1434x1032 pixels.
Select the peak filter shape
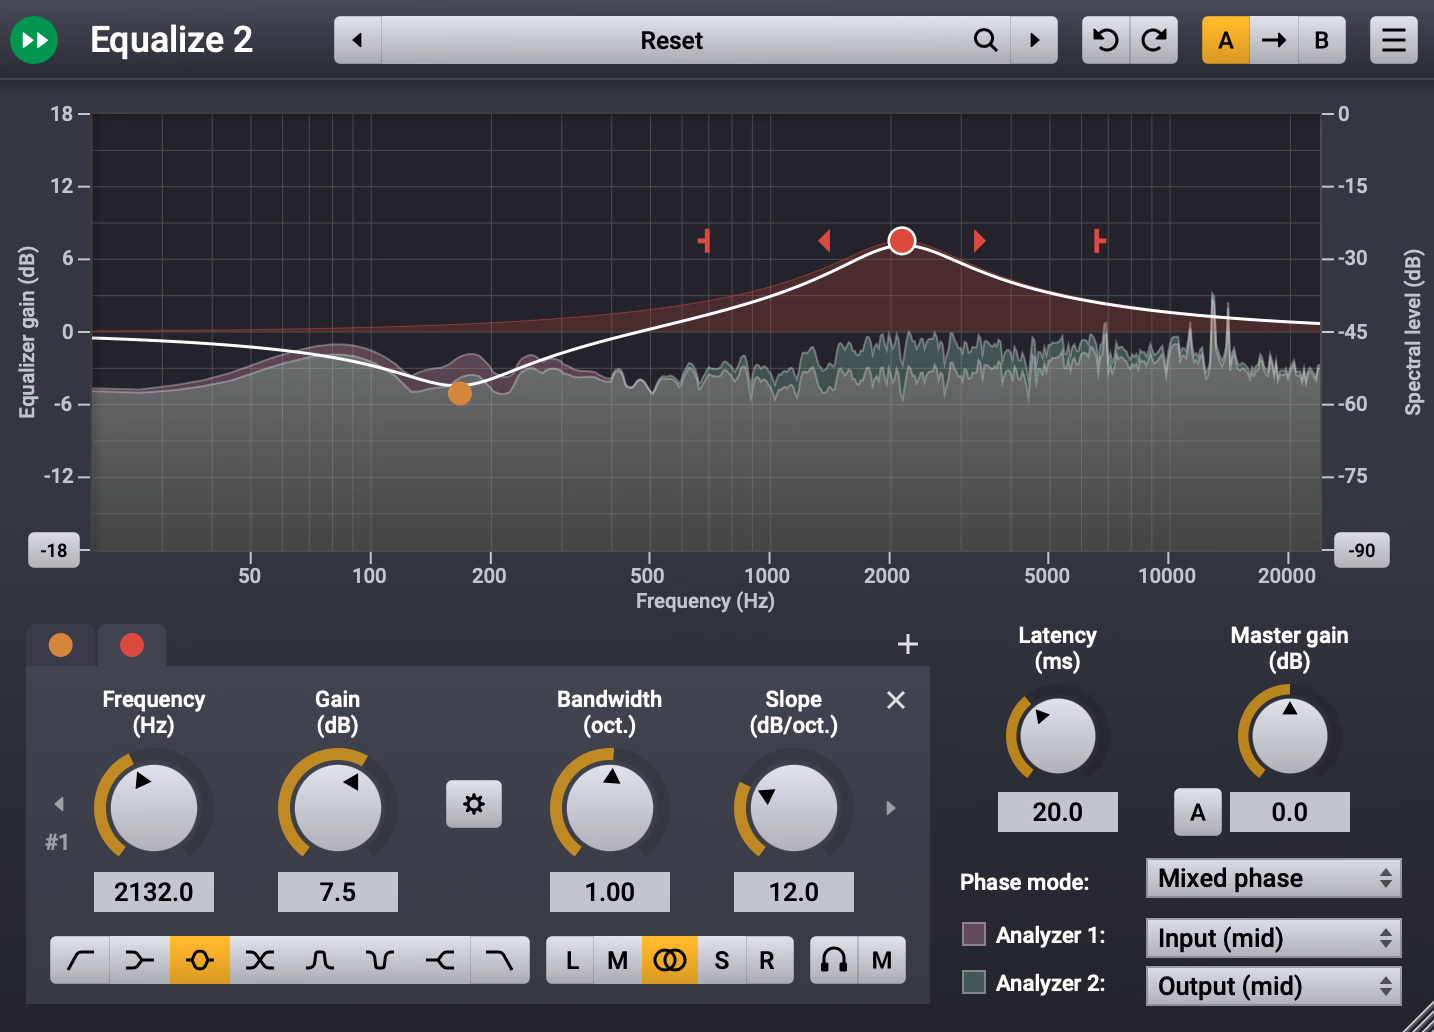200,960
